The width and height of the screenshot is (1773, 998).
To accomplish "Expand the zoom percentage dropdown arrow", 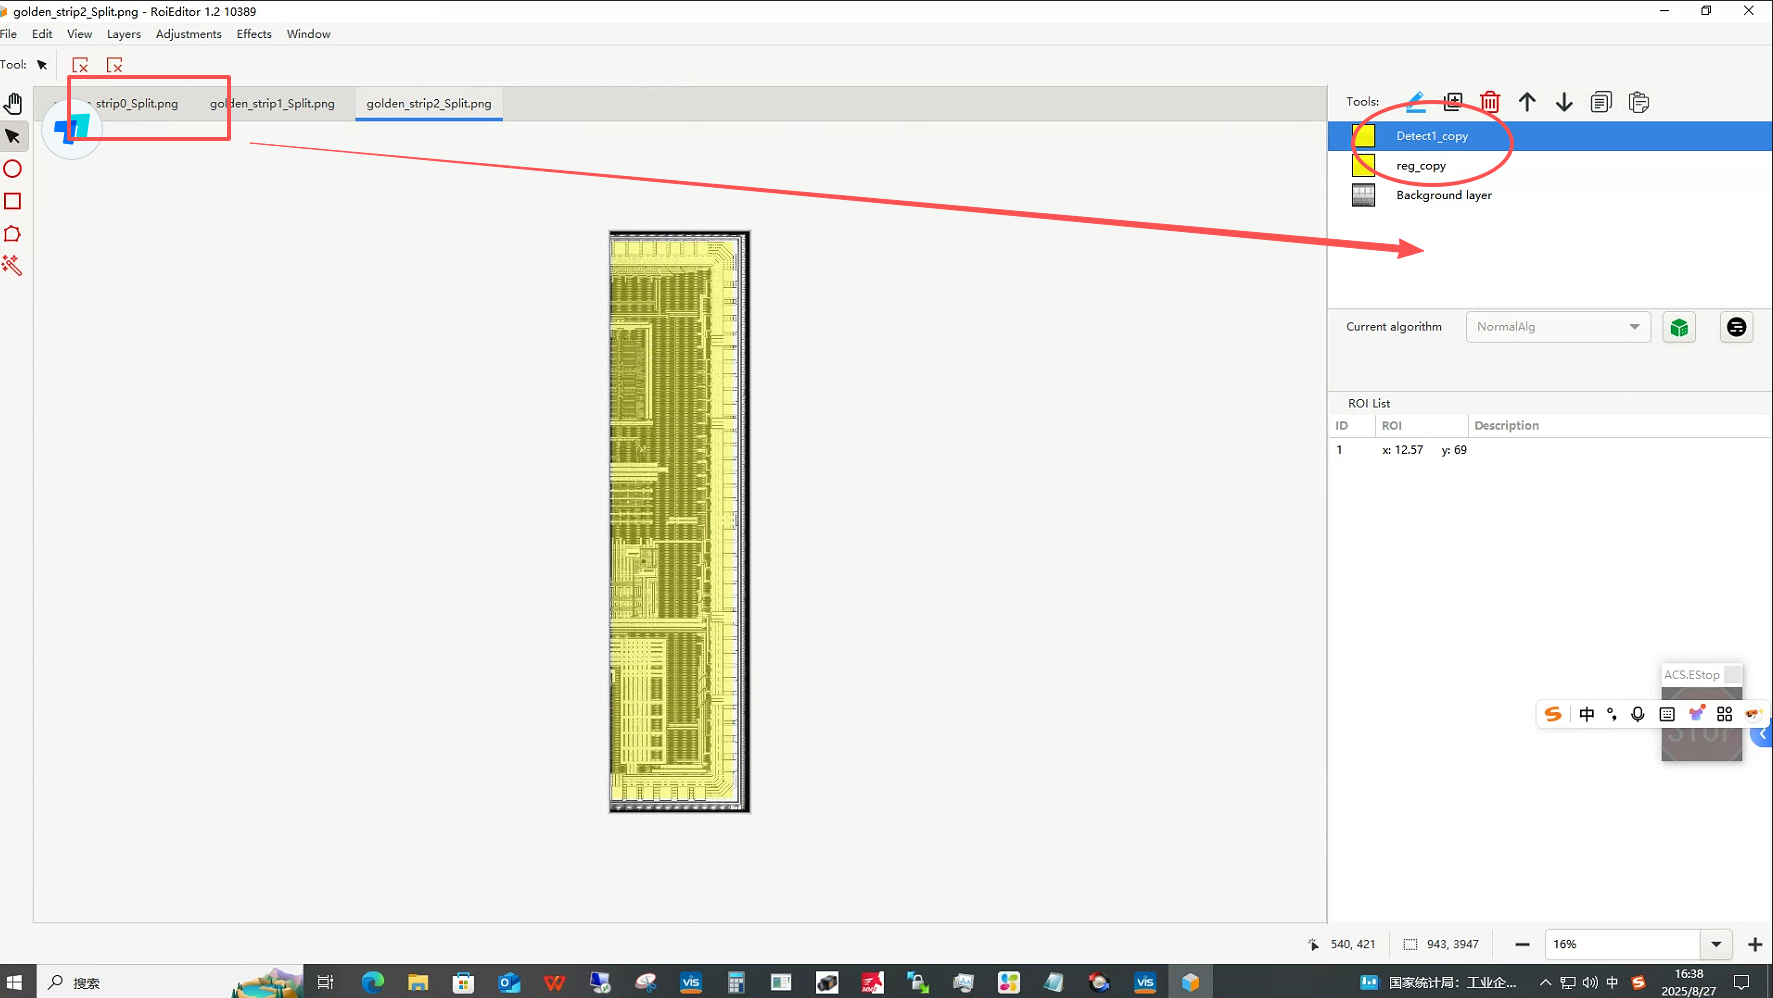I will [1716, 944].
